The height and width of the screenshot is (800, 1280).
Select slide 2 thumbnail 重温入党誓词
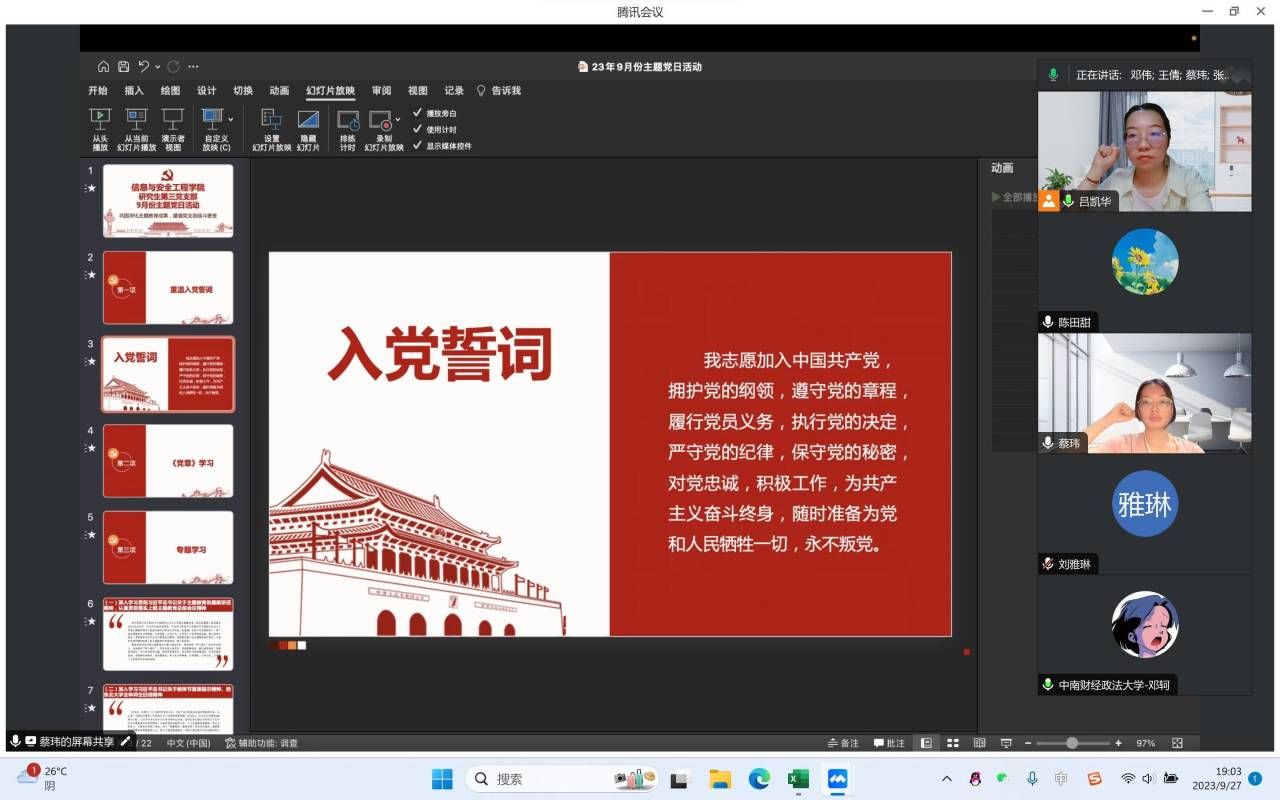[x=168, y=288]
